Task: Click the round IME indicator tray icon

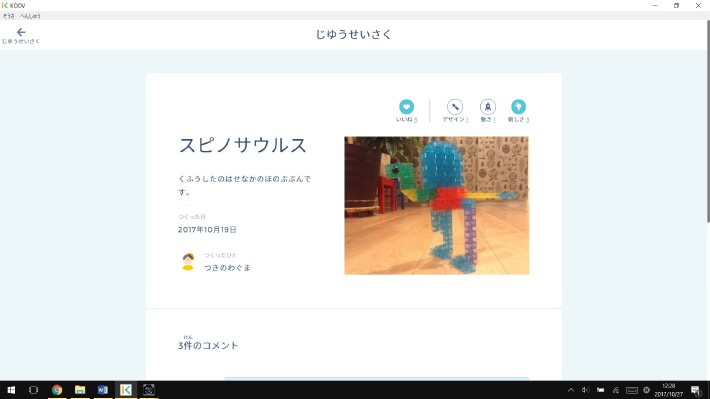Action: point(647,390)
